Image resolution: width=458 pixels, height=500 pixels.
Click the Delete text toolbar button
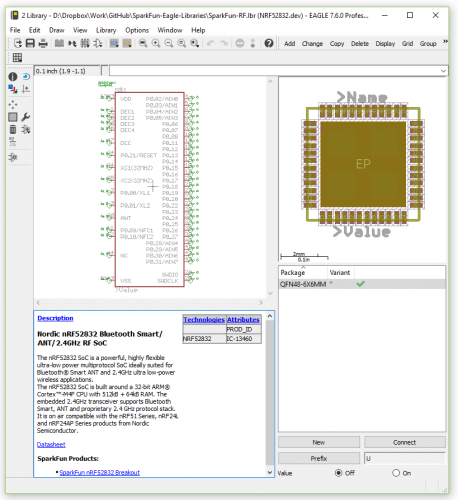click(x=360, y=44)
